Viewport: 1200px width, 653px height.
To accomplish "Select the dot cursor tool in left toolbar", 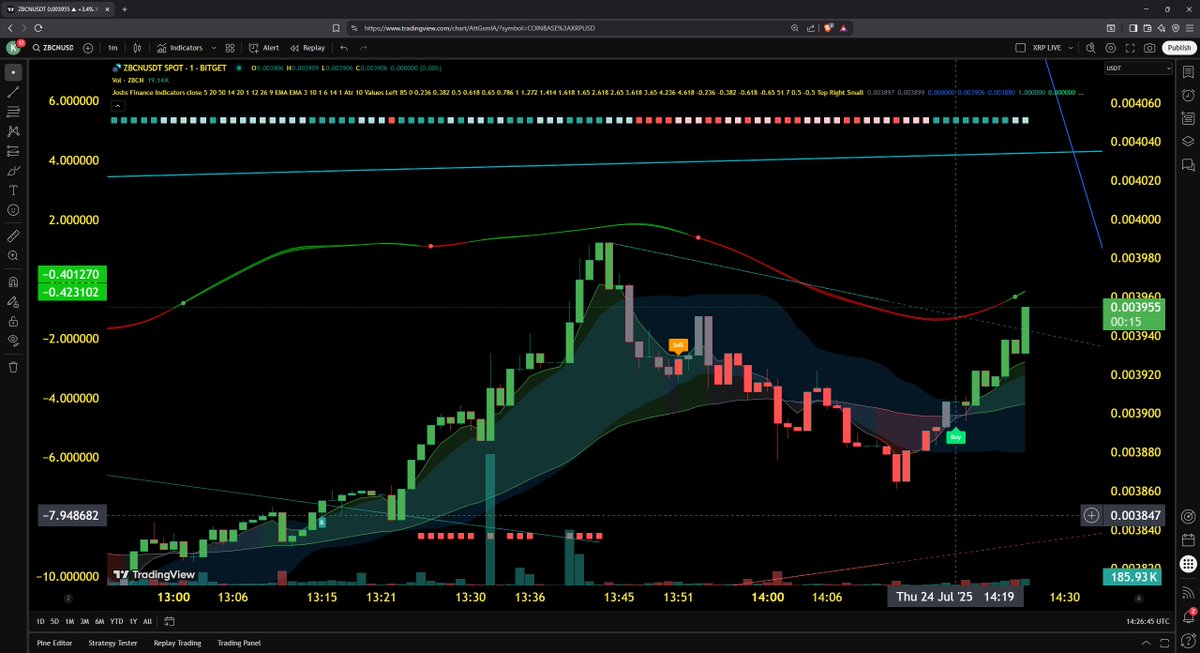I will (x=13, y=73).
